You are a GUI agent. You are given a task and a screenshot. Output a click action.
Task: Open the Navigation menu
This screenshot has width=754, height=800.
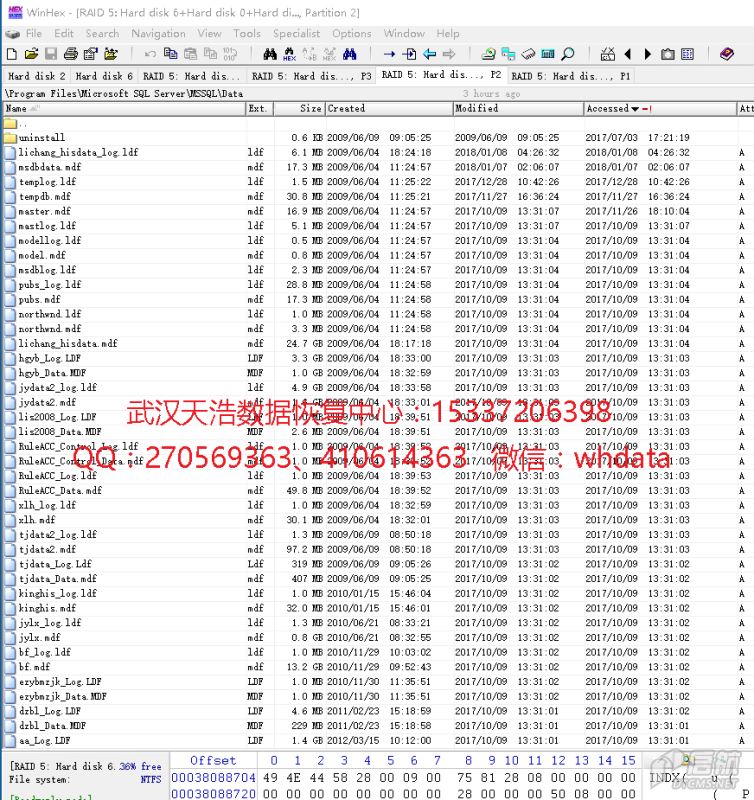click(x=158, y=33)
